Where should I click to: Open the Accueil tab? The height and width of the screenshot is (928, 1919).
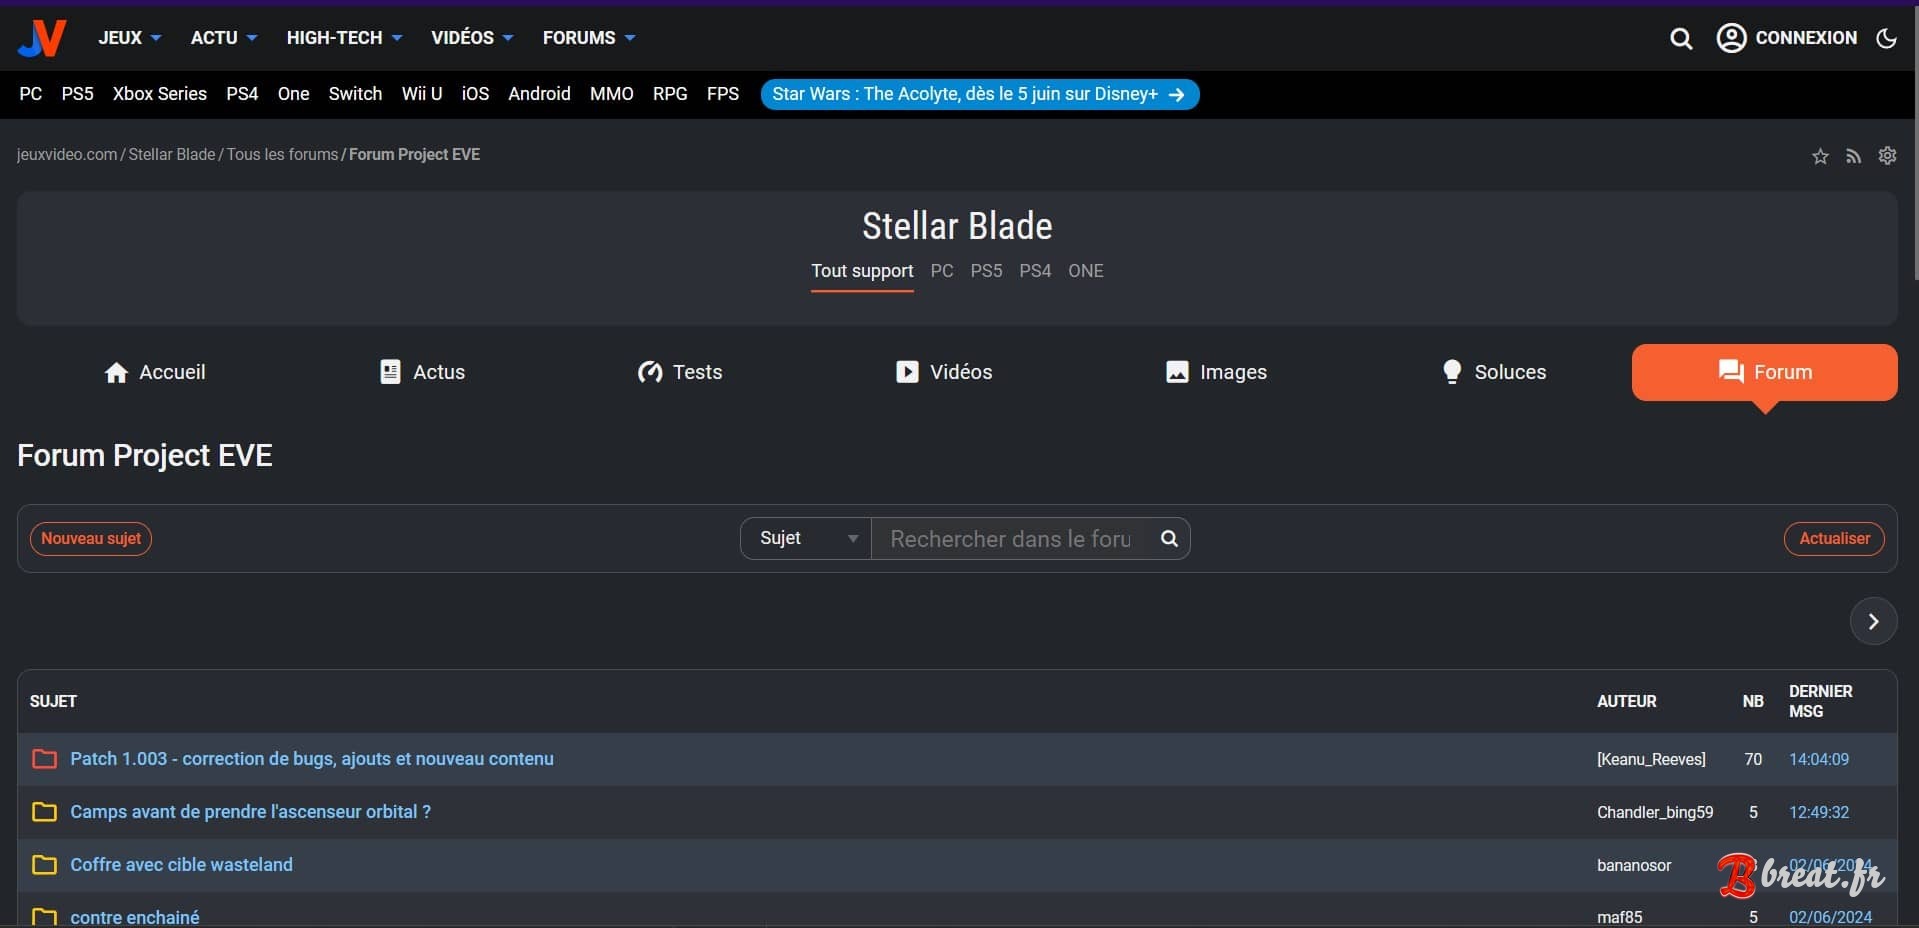click(155, 371)
